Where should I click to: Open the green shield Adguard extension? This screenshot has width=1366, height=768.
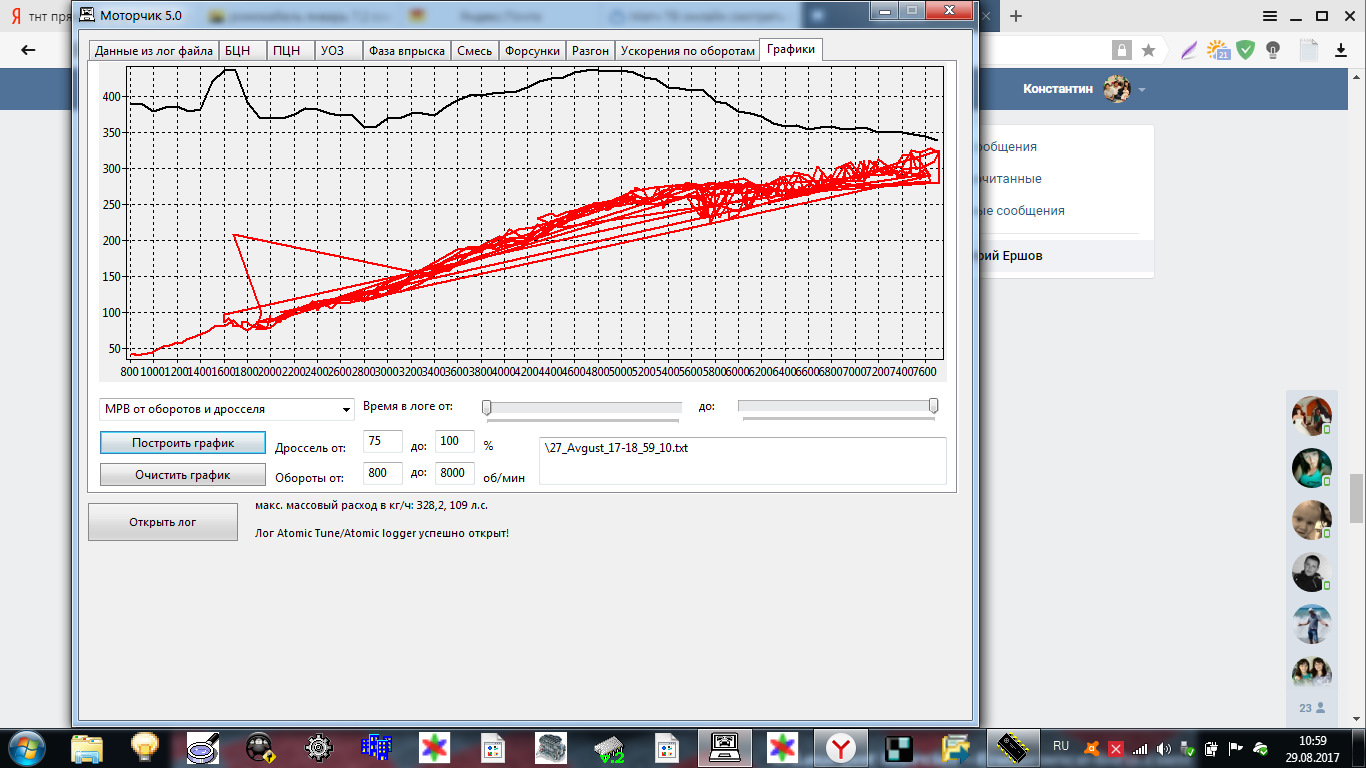coord(1245,50)
